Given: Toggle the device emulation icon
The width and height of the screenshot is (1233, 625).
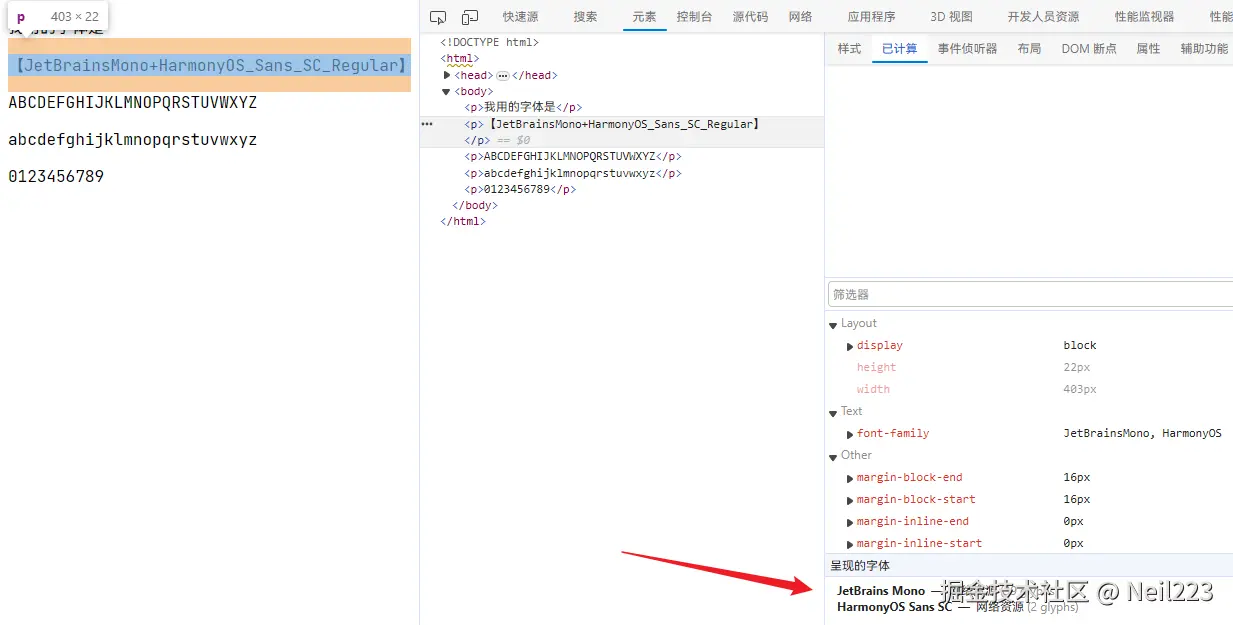Looking at the screenshot, I should pyautogui.click(x=470, y=17).
